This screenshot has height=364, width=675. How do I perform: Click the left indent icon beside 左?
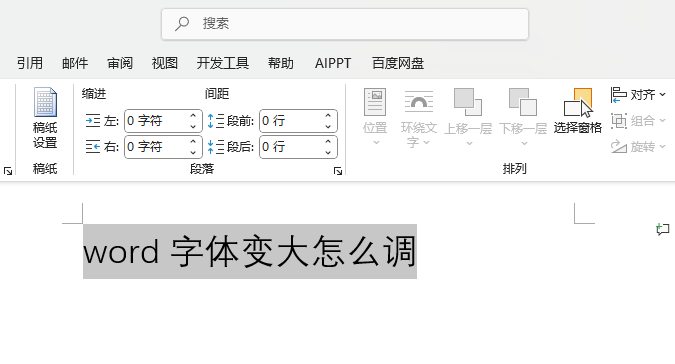93,121
